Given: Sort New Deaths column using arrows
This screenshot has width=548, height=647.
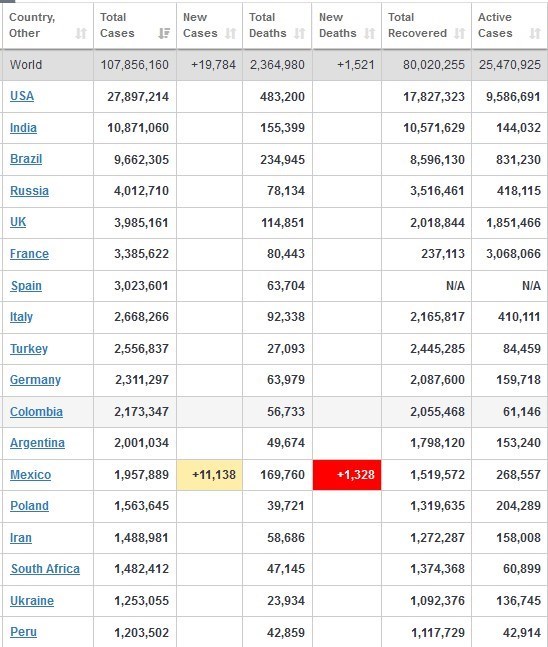Looking at the screenshot, I should [x=369, y=33].
